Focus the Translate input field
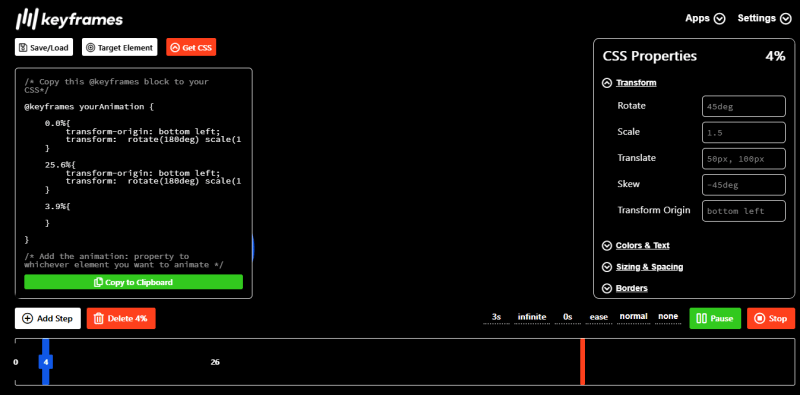 click(744, 159)
